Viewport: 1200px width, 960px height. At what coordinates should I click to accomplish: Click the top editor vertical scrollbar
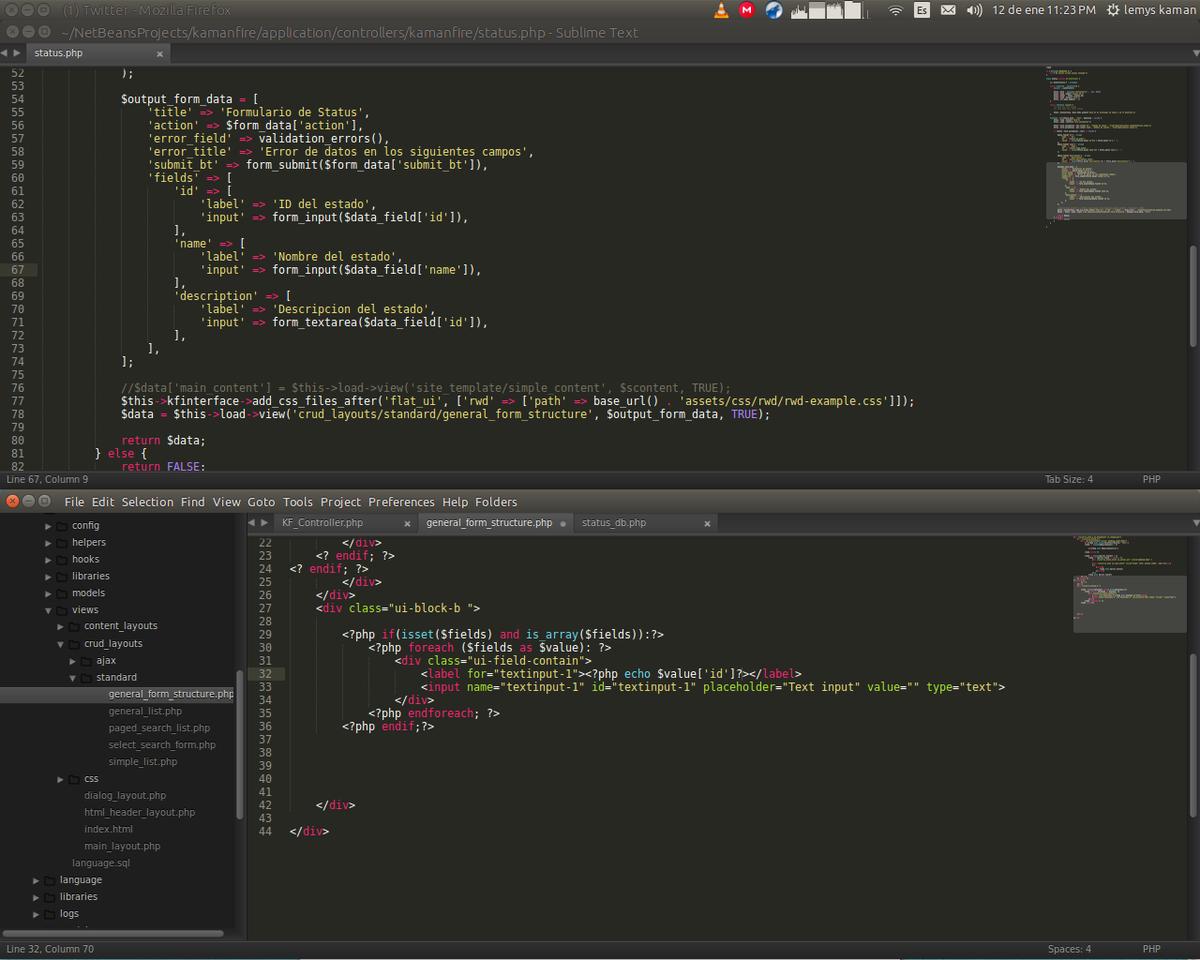click(1193, 296)
